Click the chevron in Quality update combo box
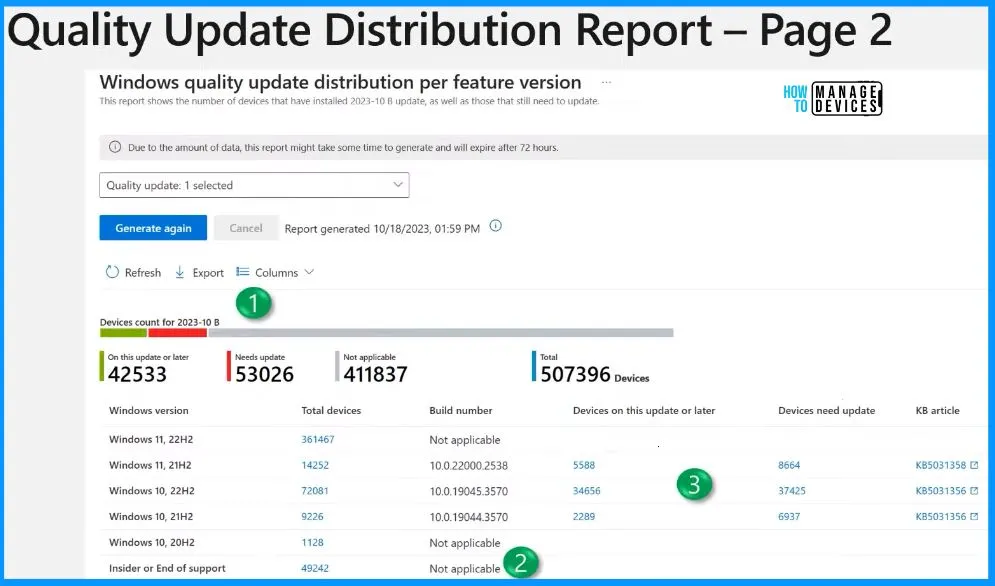Image resolution: width=995 pixels, height=586 pixels. (398, 185)
